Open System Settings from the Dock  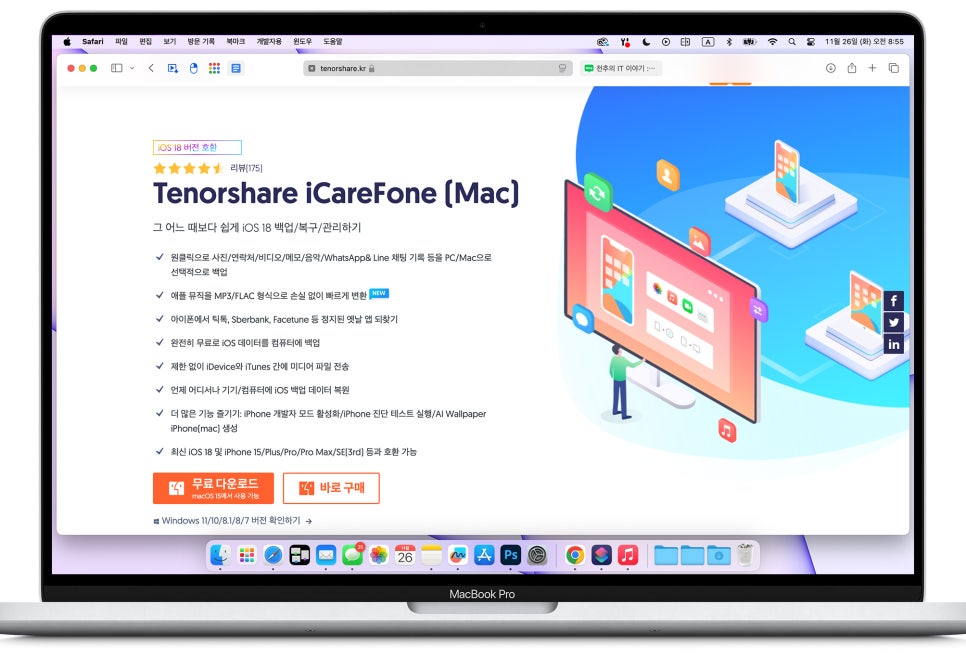[x=537, y=555]
